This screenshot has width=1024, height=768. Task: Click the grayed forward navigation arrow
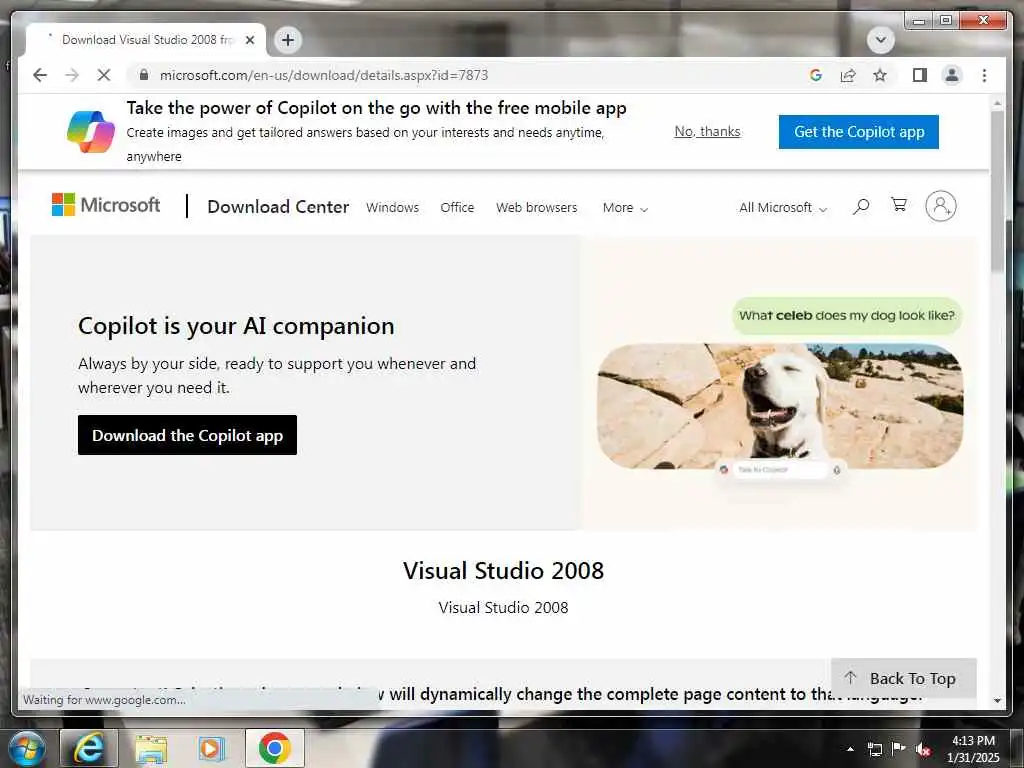click(x=72, y=75)
